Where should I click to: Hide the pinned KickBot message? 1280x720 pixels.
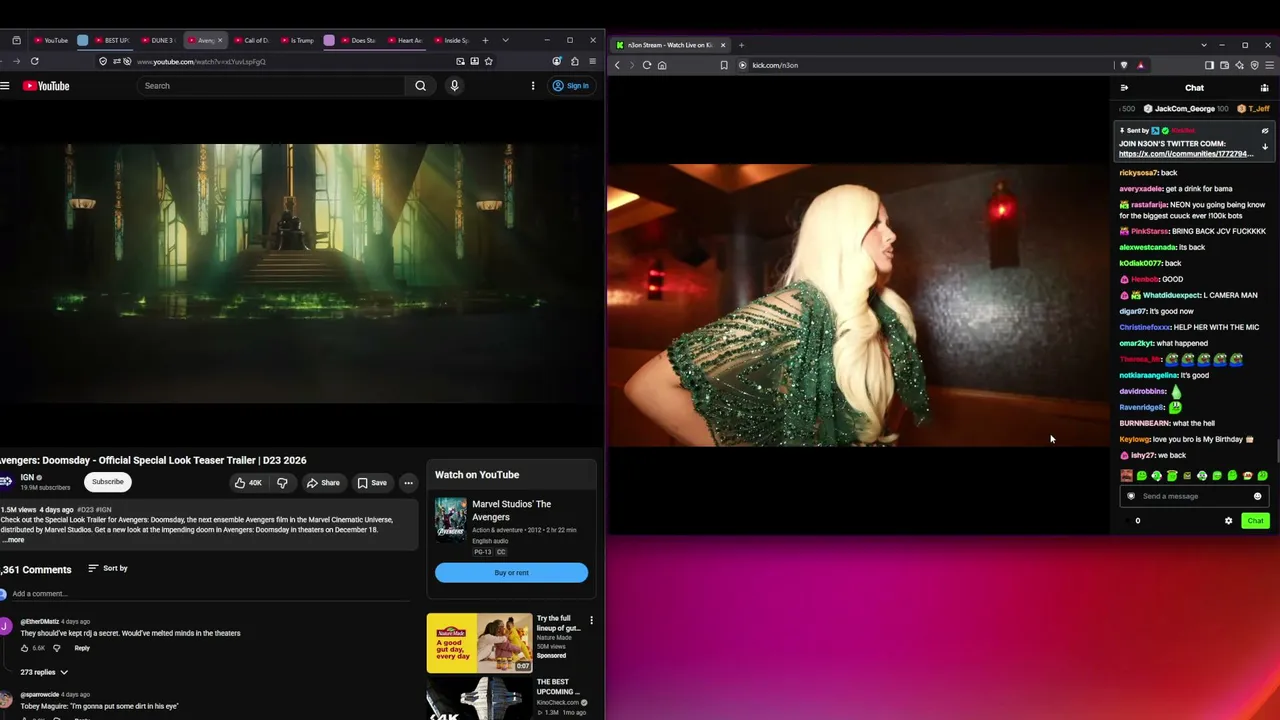[1265, 131]
